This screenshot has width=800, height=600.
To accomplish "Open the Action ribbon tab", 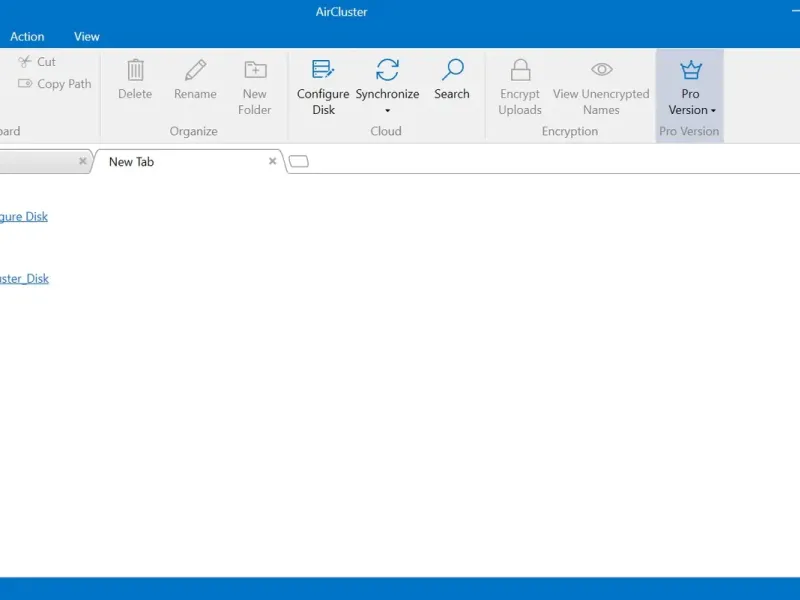I will pyautogui.click(x=27, y=37).
